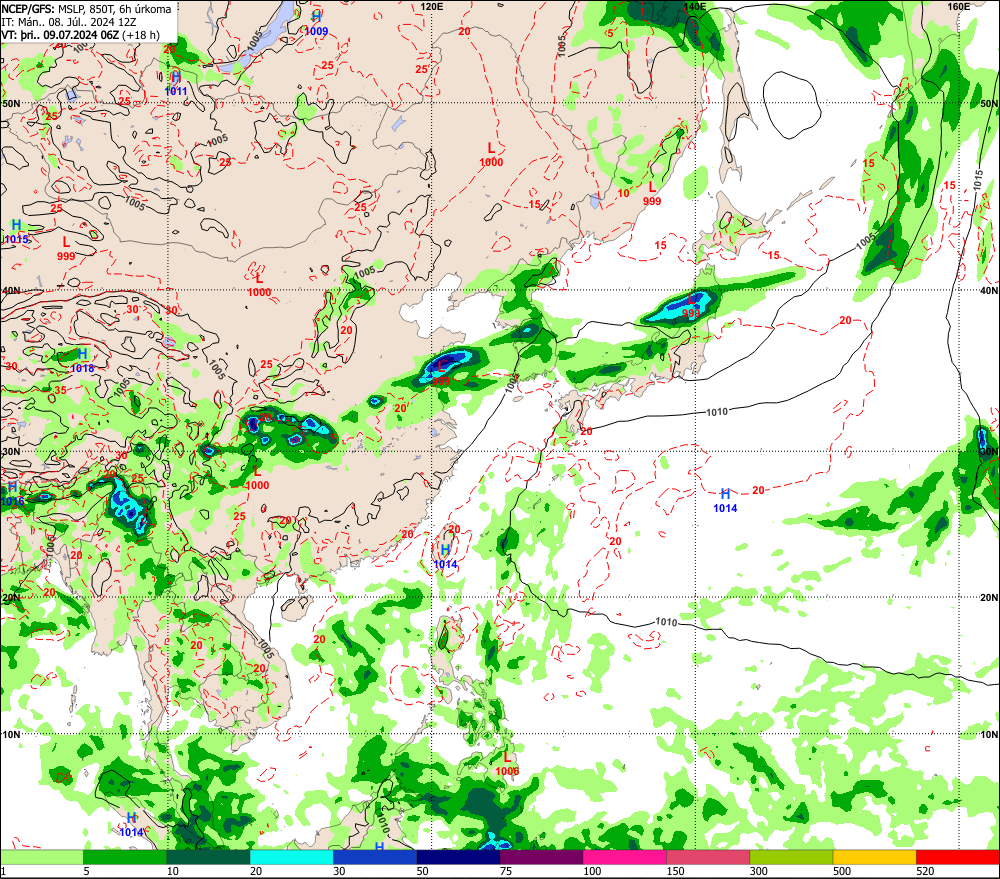
Task: Click the VT valid time +18 h line
Action: click(x=80, y=34)
